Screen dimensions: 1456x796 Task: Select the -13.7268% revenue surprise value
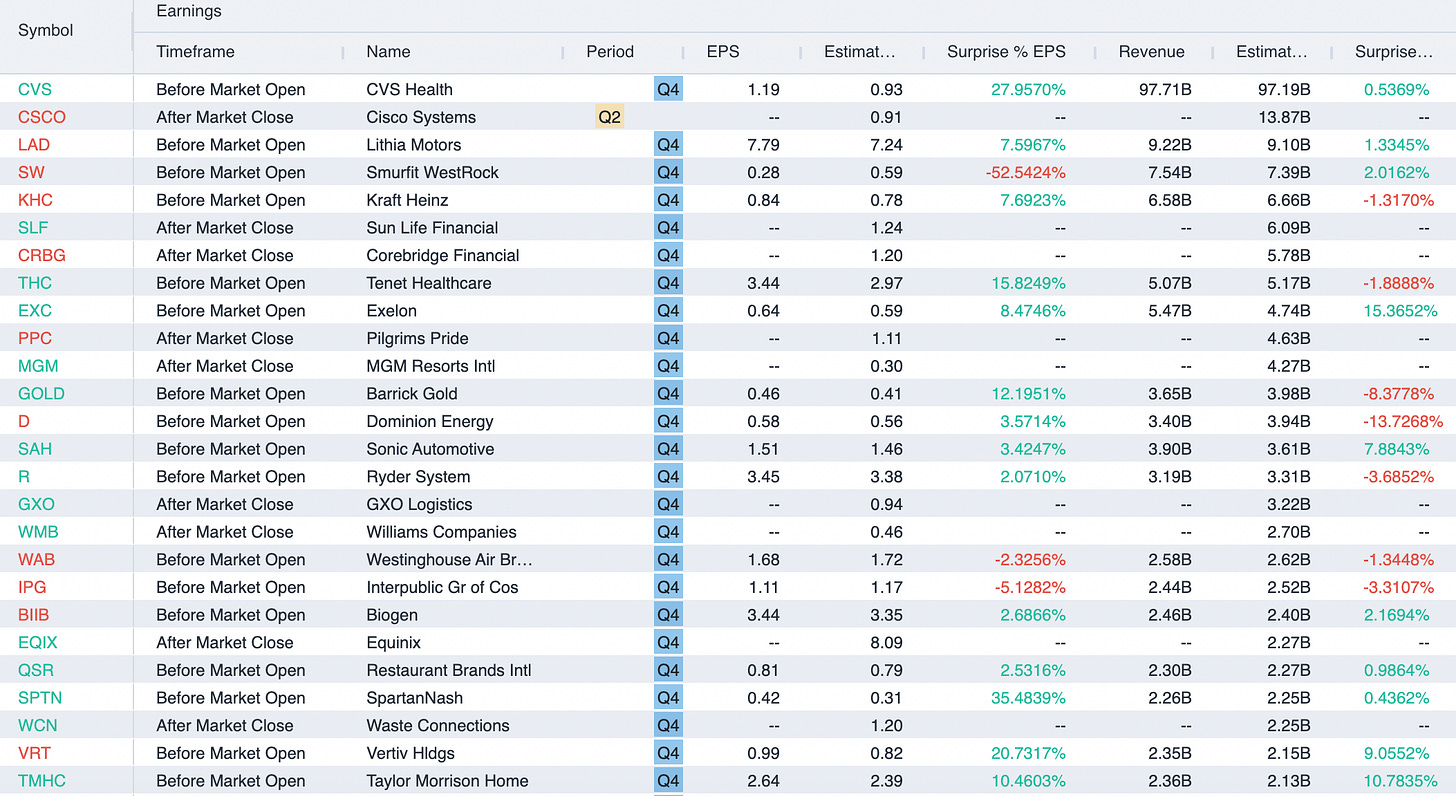tap(1401, 422)
